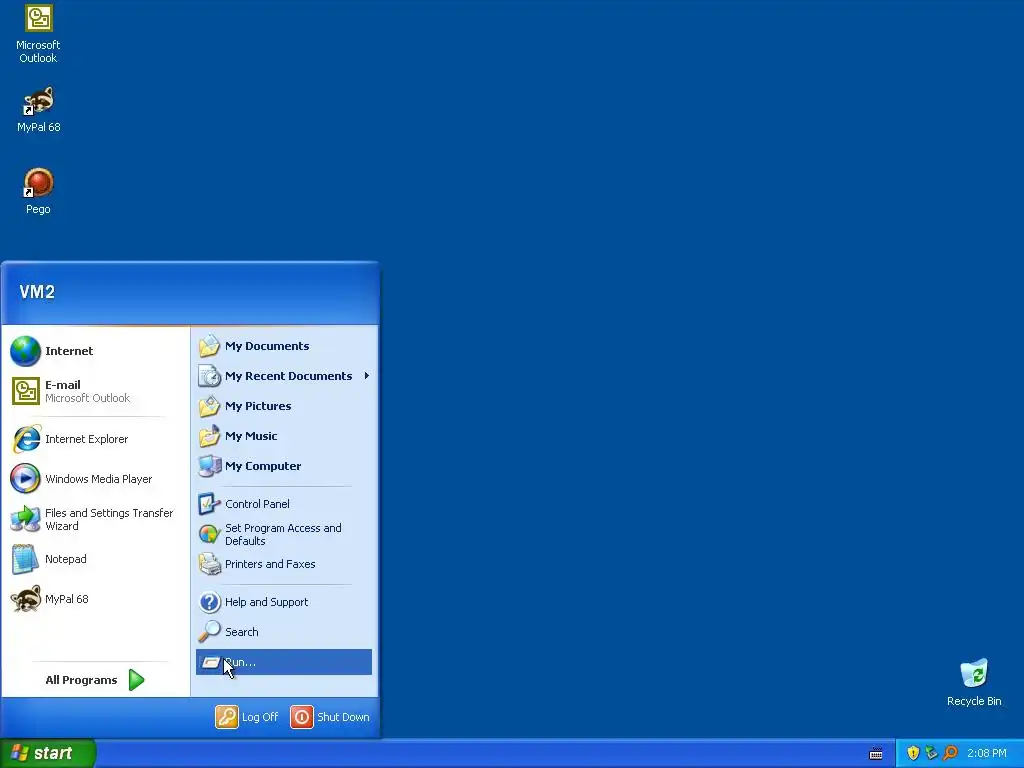
Task: Select the E-mail entry in Start menu
Action: (x=96, y=391)
